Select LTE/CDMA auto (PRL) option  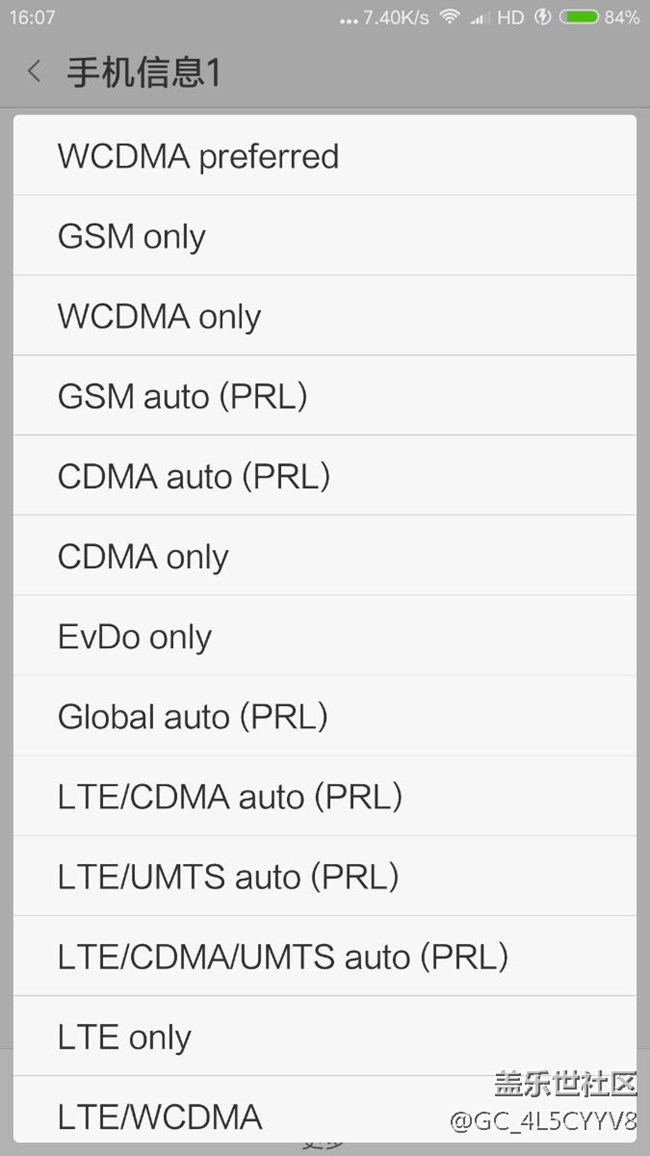(x=230, y=796)
